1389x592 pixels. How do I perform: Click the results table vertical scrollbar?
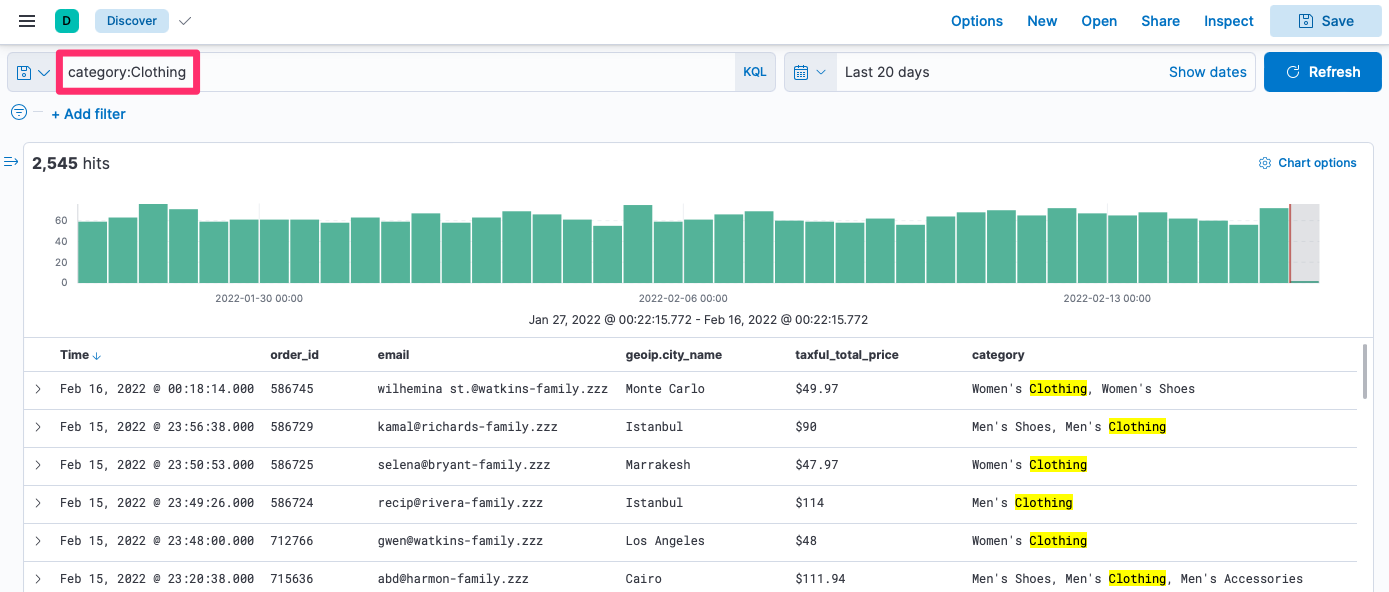click(1364, 372)
